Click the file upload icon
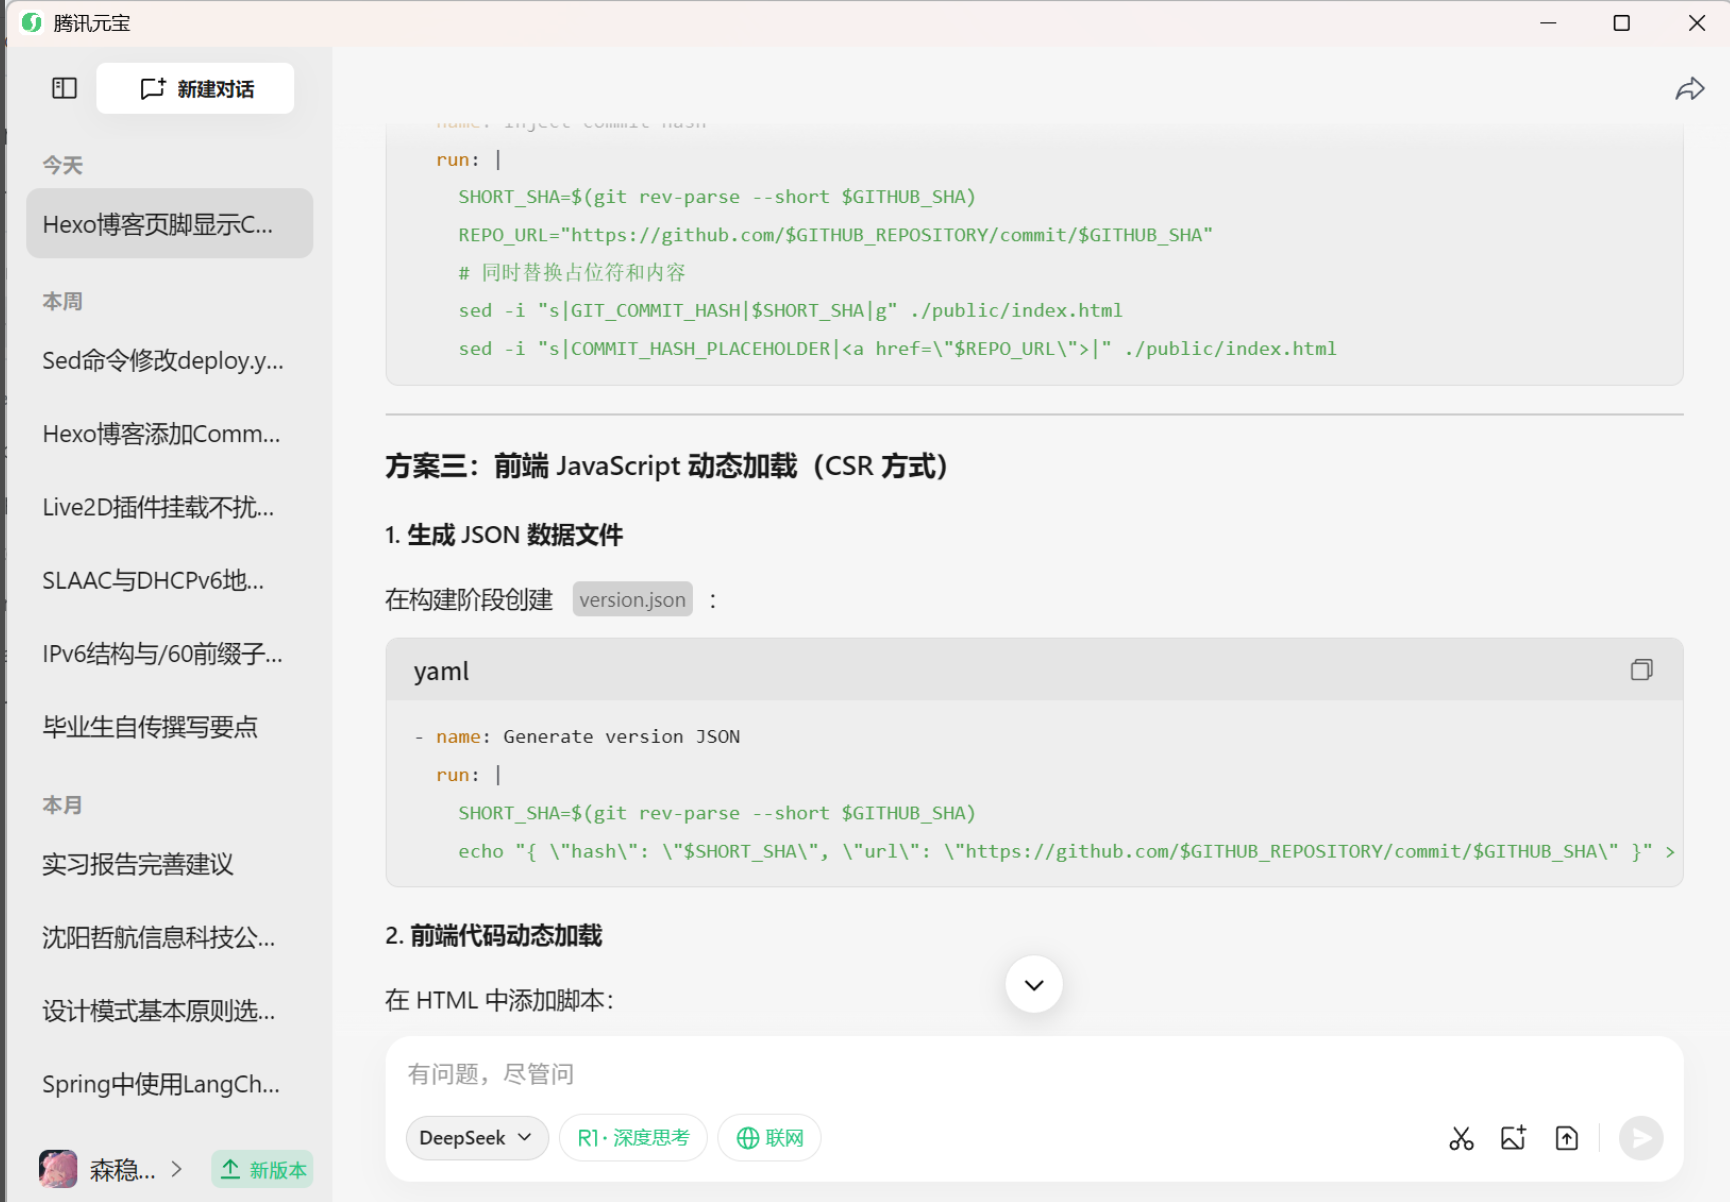Screen dimensions: 1730x1202 pyautogui.click(x=1566, y=1138)
